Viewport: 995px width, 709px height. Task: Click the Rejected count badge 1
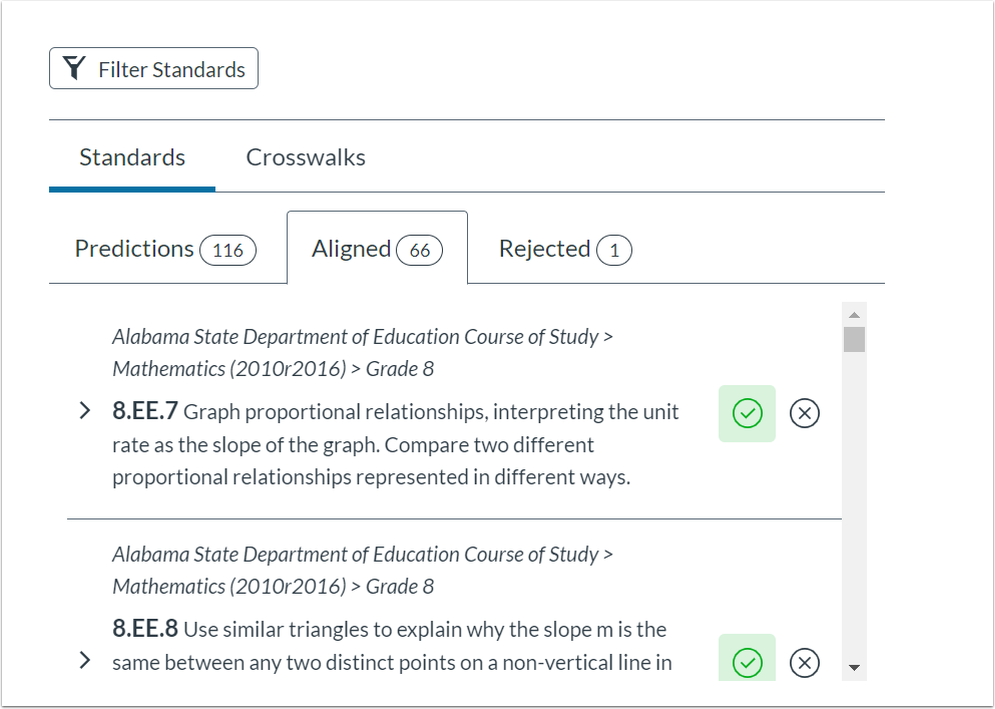[614, 250]
